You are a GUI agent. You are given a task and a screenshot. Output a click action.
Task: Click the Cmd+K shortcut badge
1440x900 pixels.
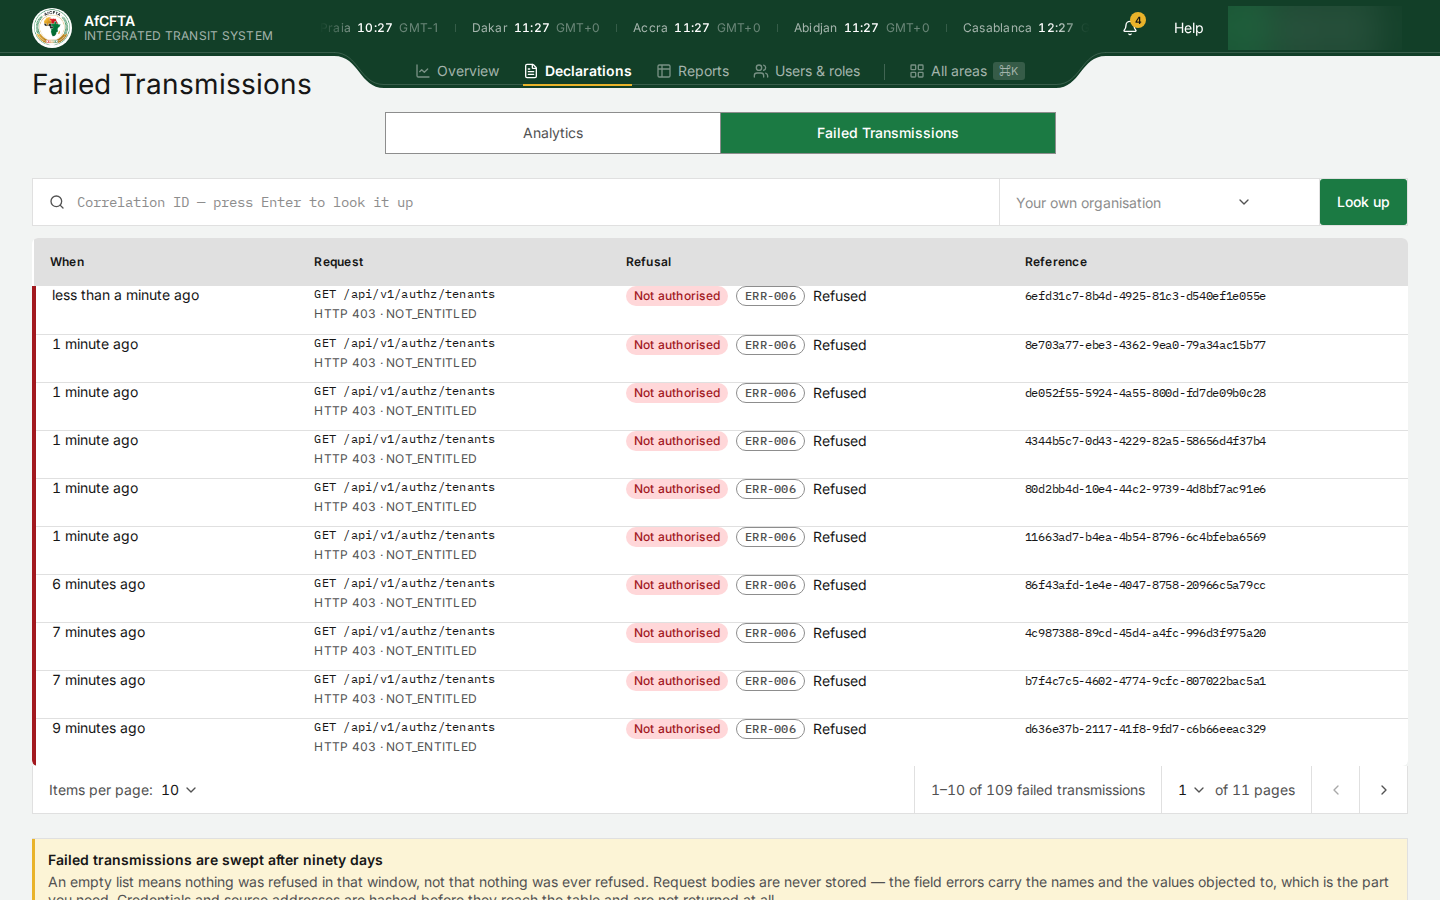[1009, 71]
